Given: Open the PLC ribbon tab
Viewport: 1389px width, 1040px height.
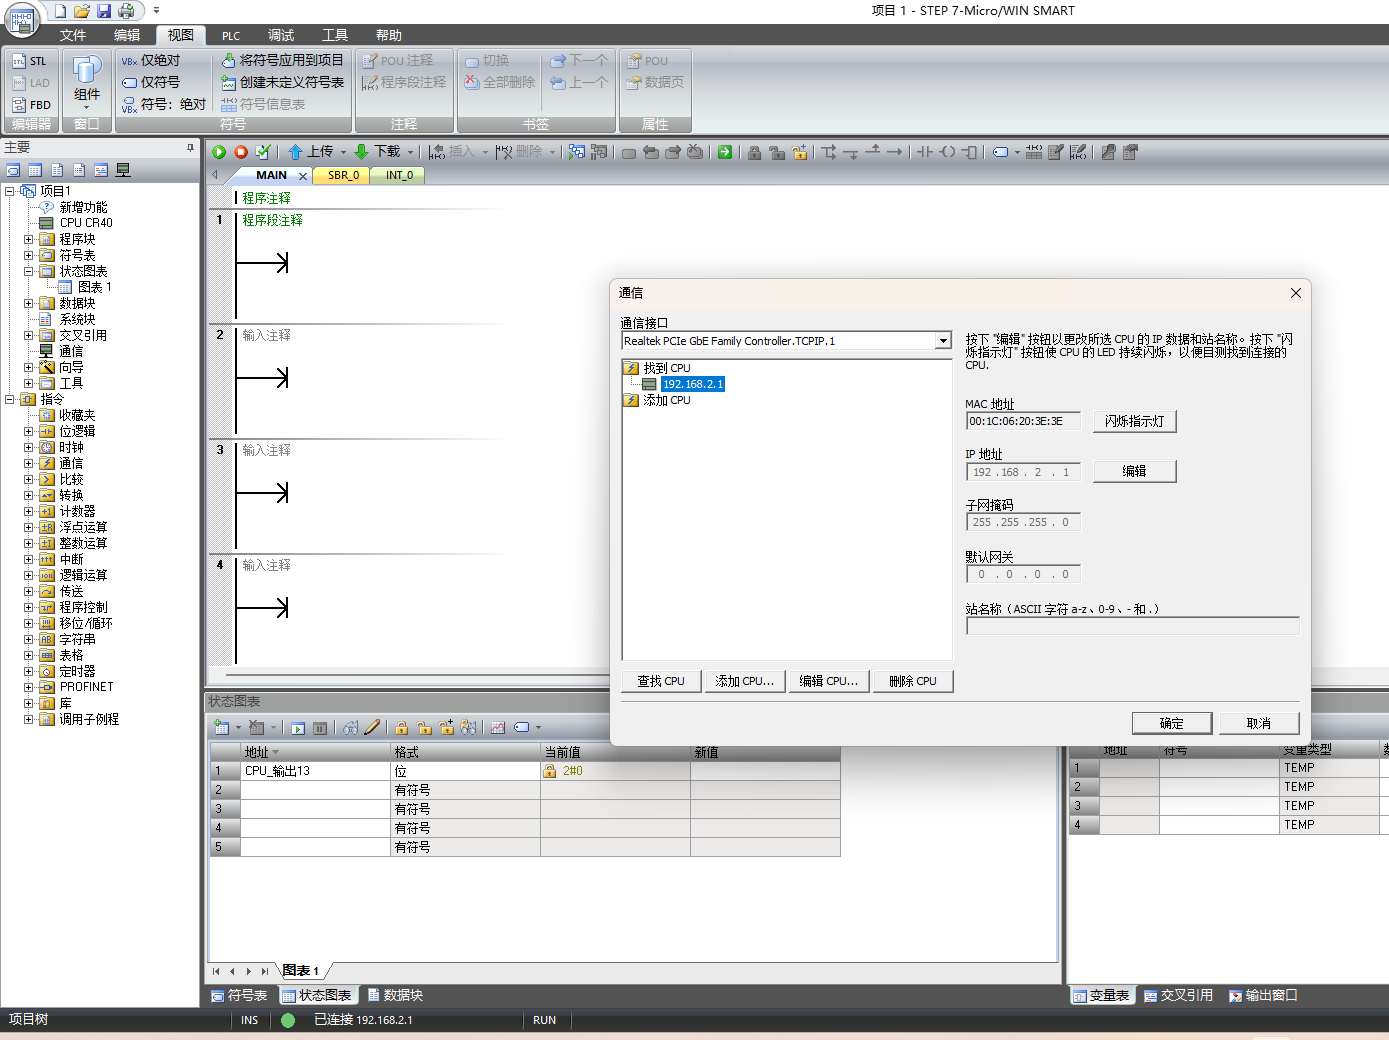Looking at the screenshot, I should click(231, 35).
